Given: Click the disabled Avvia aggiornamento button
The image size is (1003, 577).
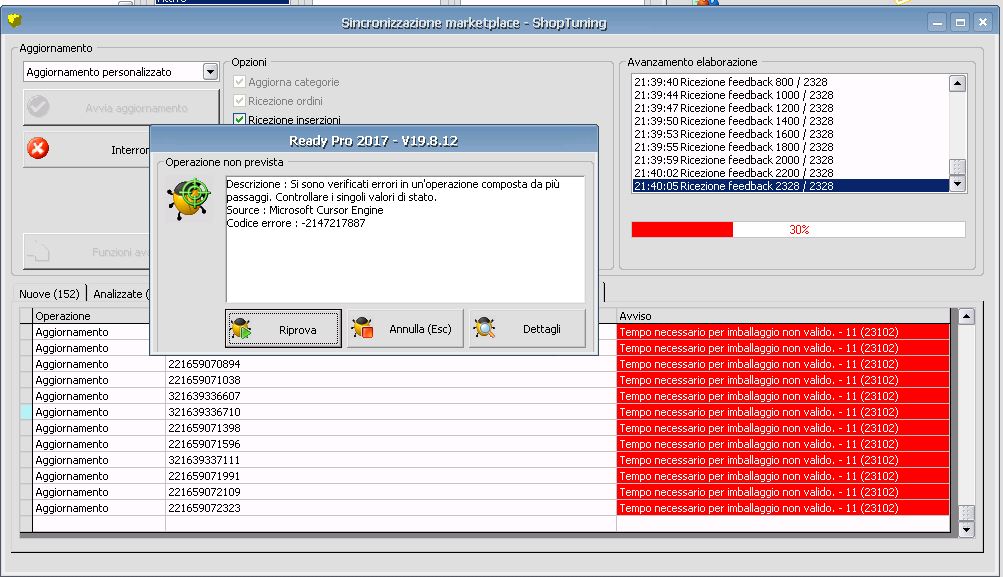Looking at the screenshot, I should pyautogui.click(x=122, y=107).
